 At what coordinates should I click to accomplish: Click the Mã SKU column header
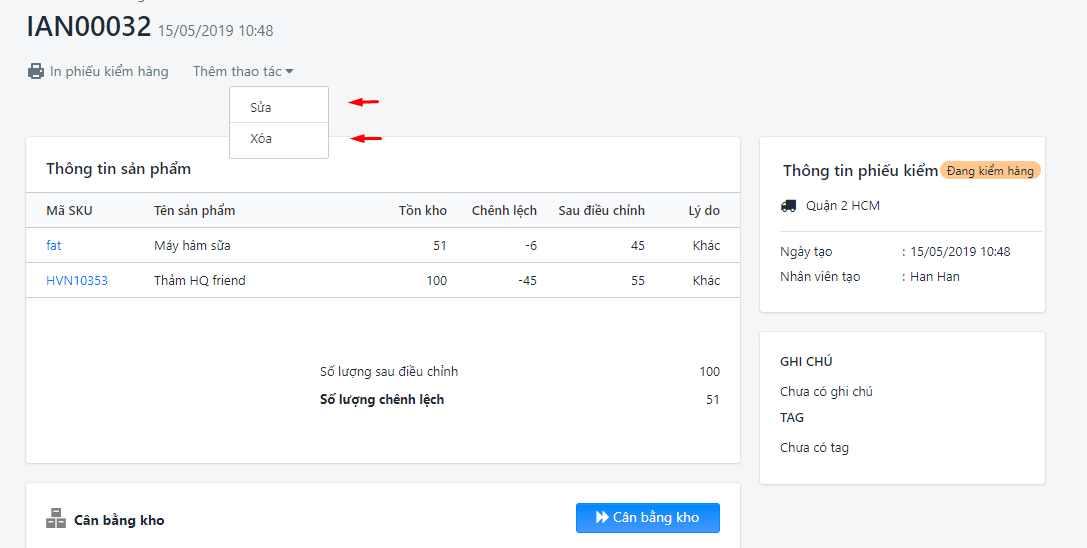69,211
